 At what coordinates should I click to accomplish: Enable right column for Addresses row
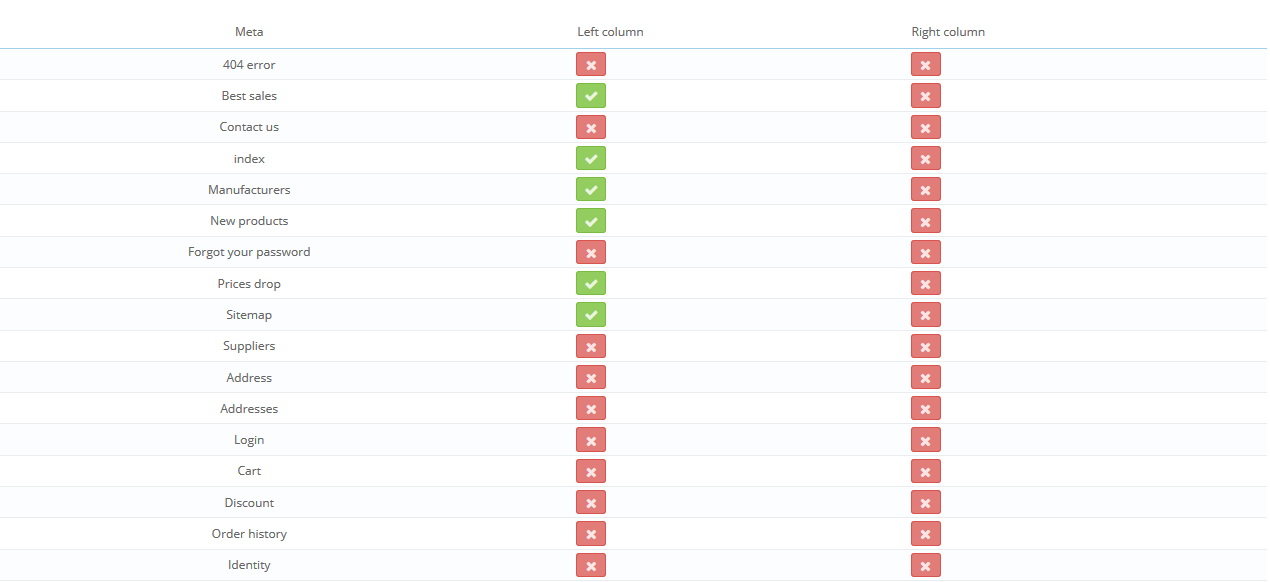click(x=926, y=409)
